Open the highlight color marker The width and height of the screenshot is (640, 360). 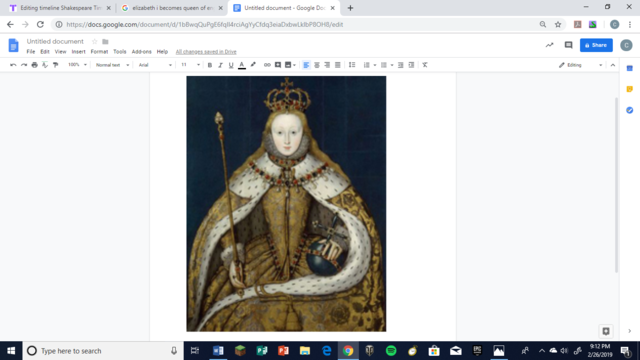pyautogui.click(x=253, y=65)
